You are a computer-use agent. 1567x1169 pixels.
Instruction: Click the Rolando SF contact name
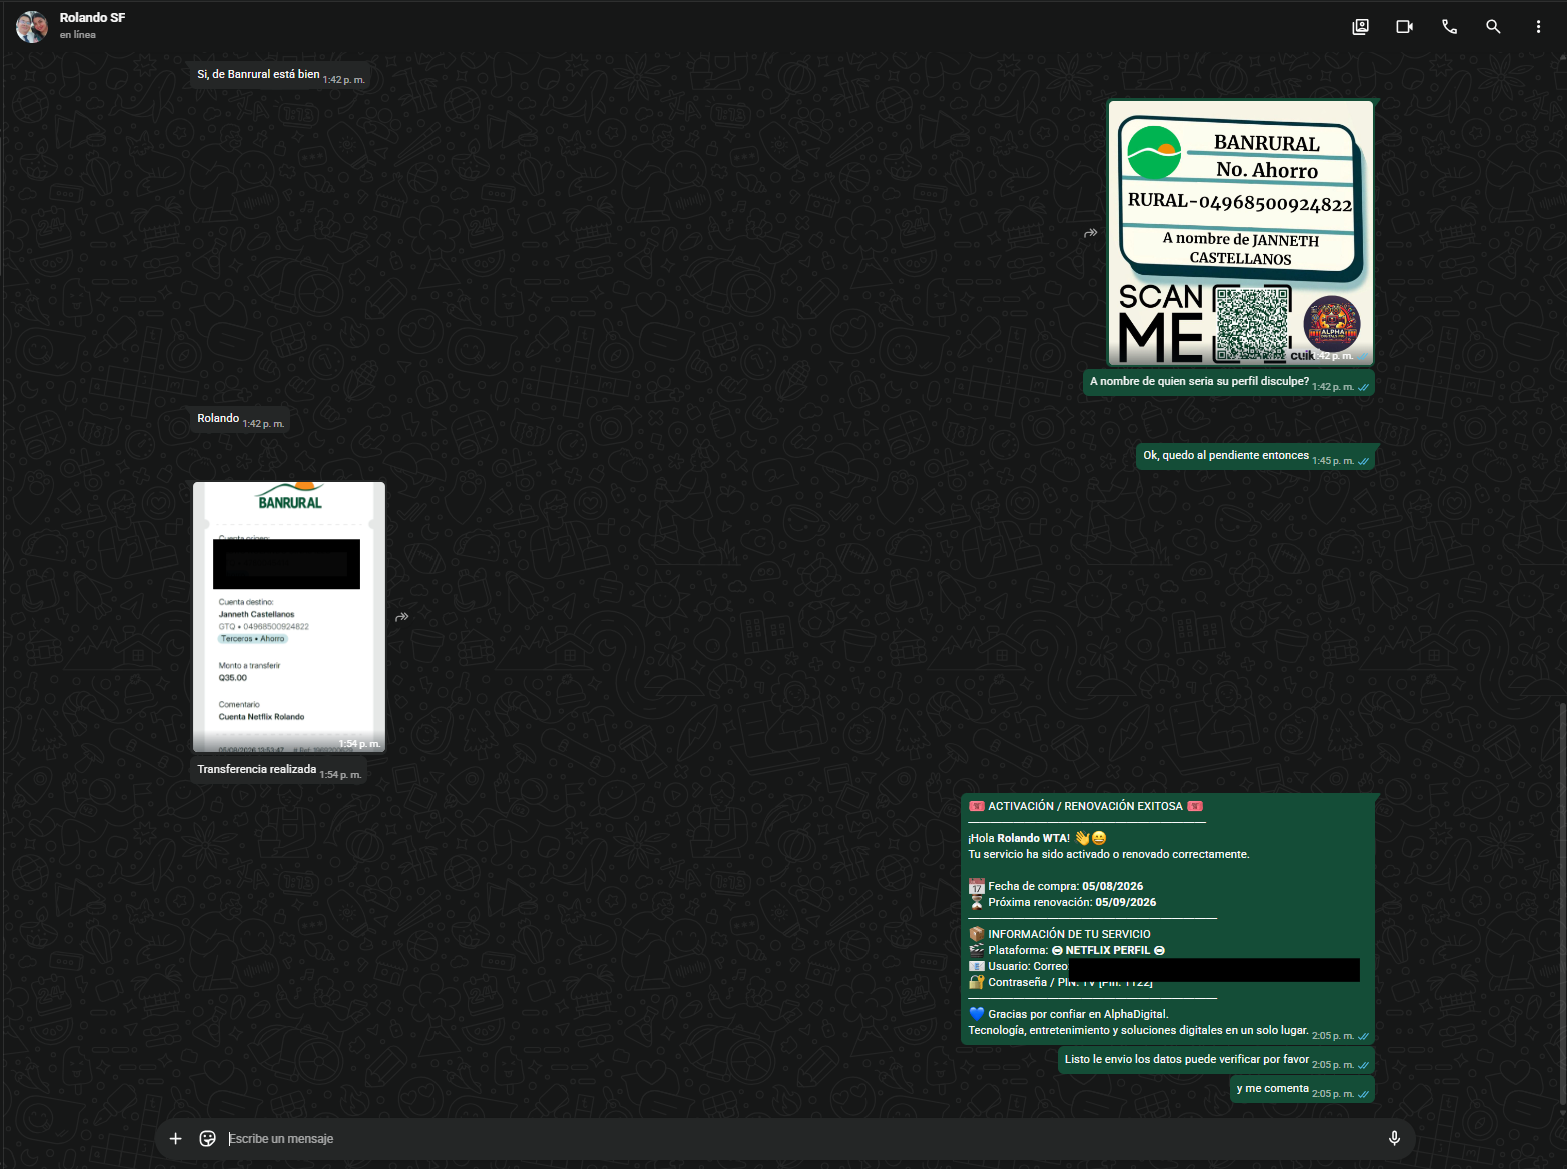92,18
